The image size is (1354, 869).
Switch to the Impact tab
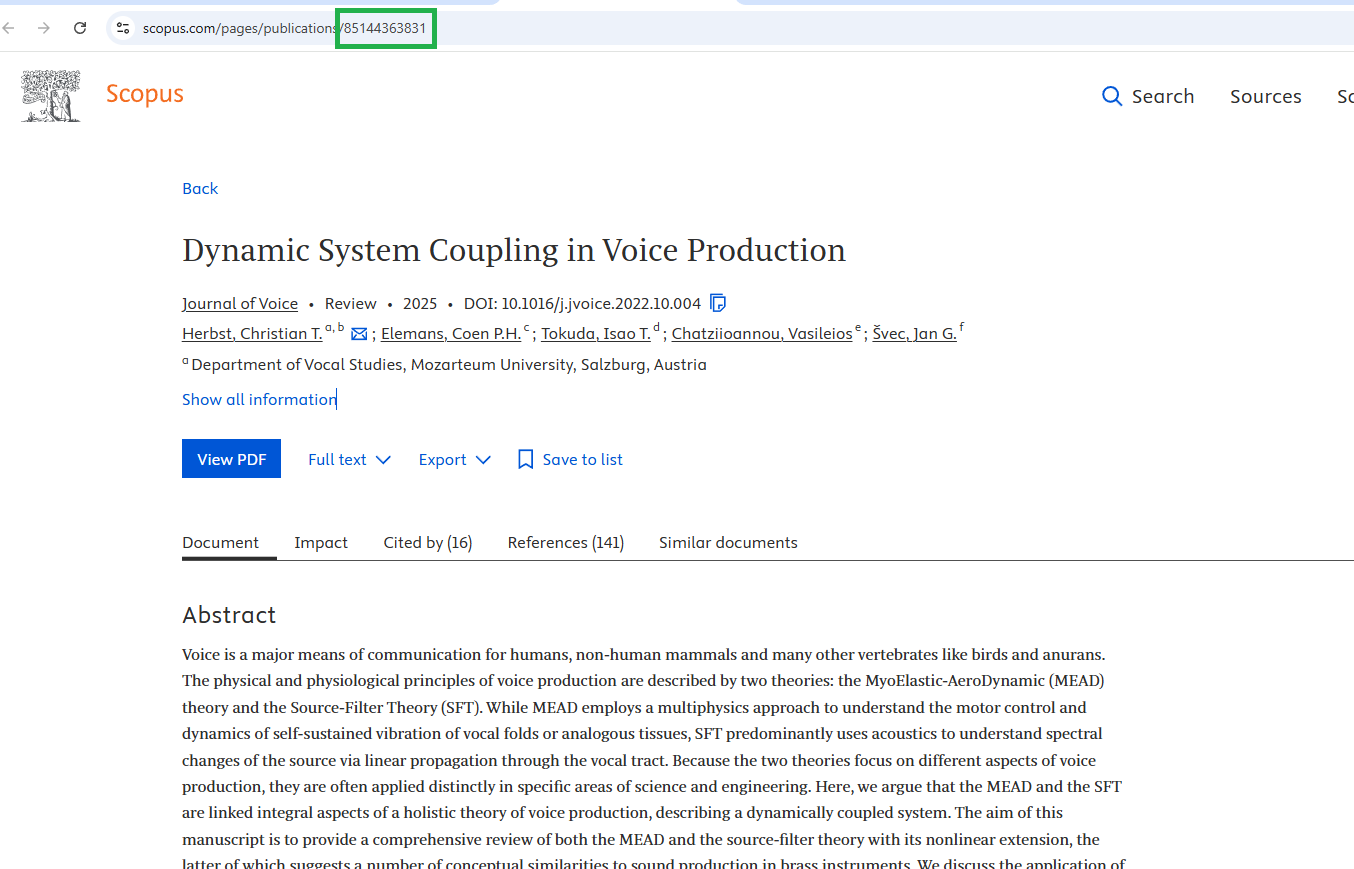(x=321, y=542)
